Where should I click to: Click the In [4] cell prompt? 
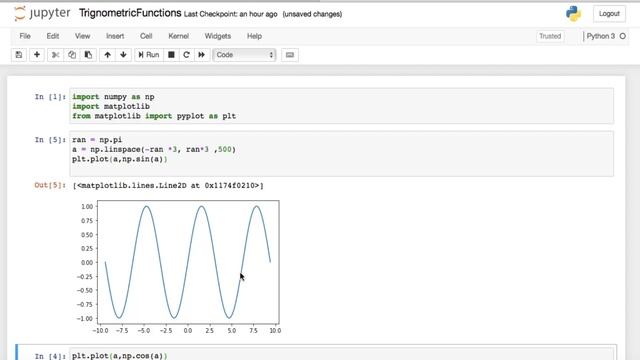tap(50, 356)
